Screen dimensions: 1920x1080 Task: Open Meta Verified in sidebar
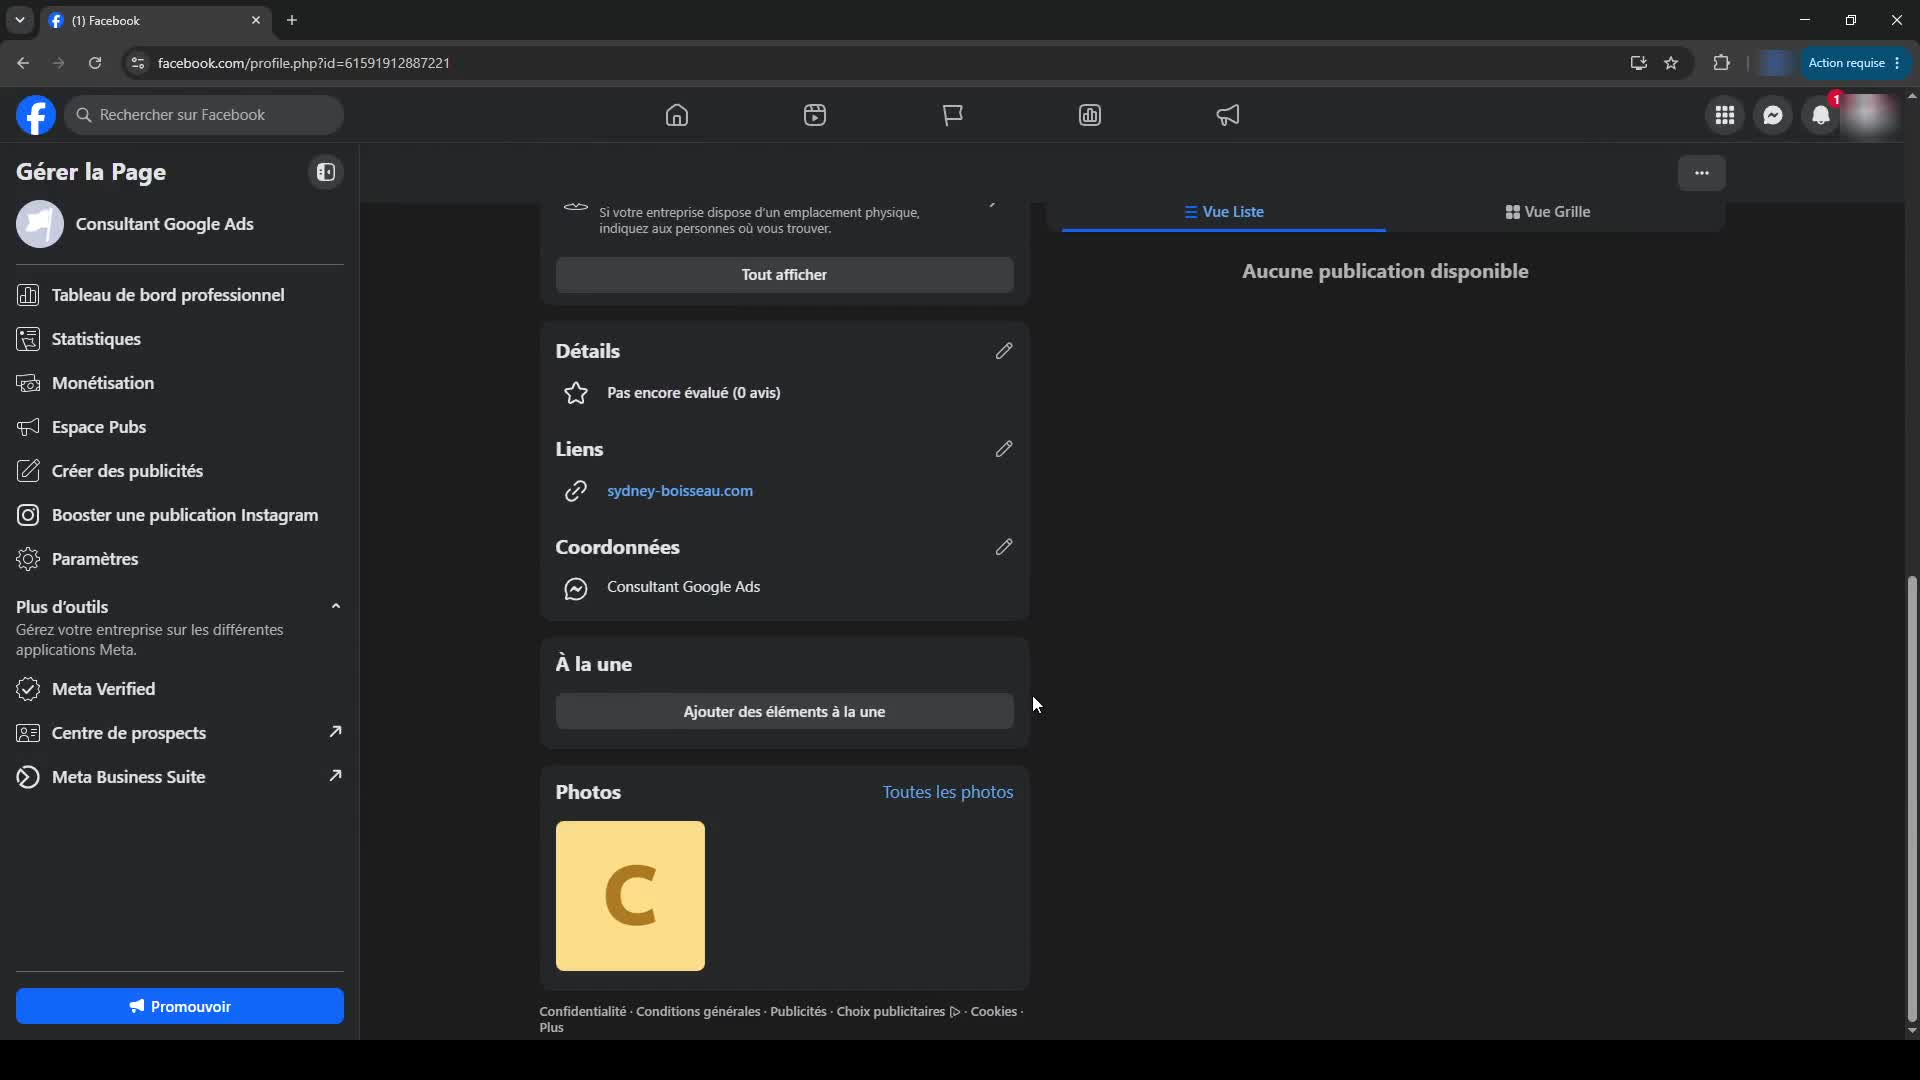pyautogui.click(x=180, y=689)
